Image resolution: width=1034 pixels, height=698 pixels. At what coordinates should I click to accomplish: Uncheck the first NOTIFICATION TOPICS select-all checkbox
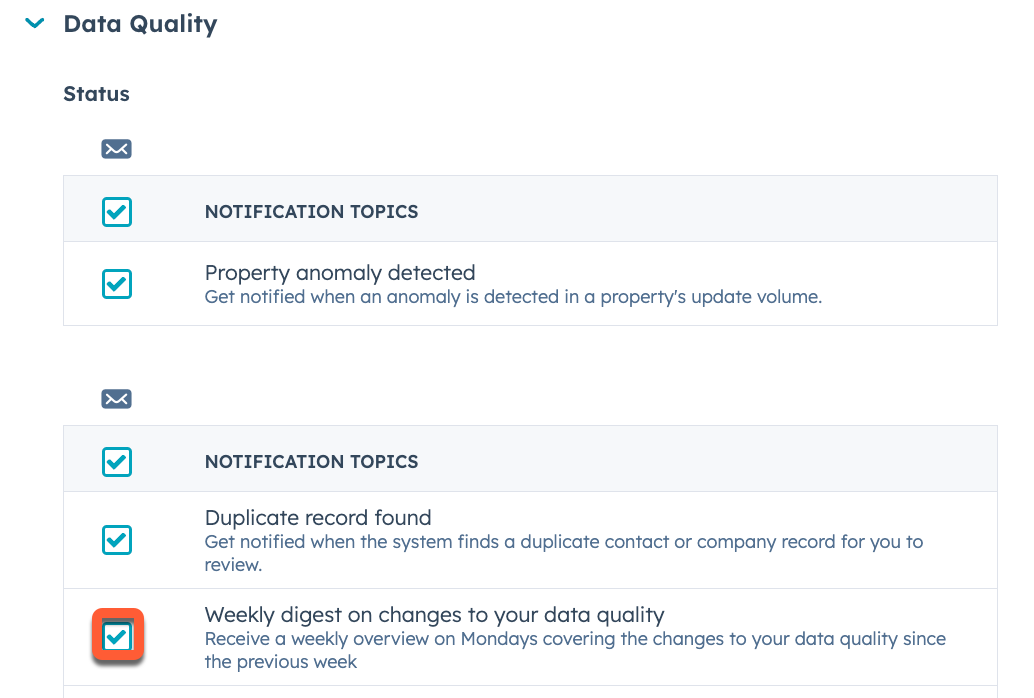[x=116, y=211]
